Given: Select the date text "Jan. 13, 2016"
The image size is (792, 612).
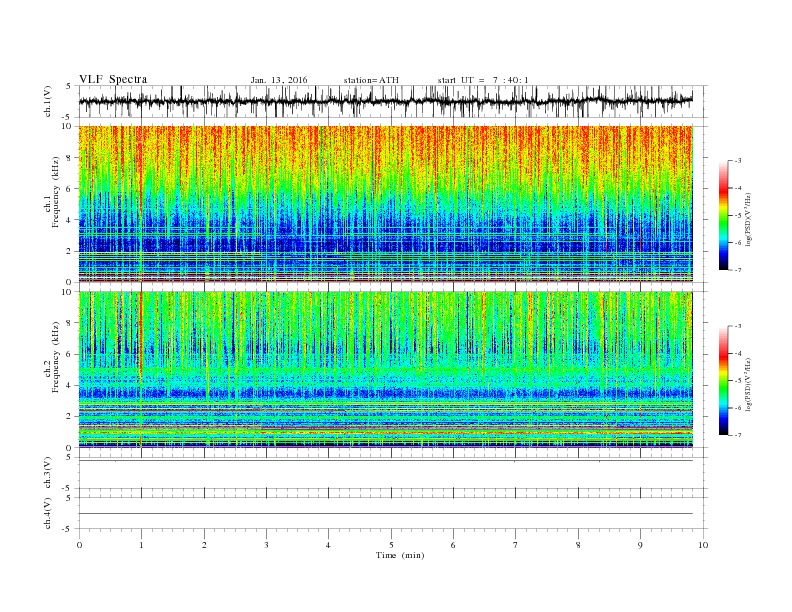Looking at the screenshot, I should point(279,80).
